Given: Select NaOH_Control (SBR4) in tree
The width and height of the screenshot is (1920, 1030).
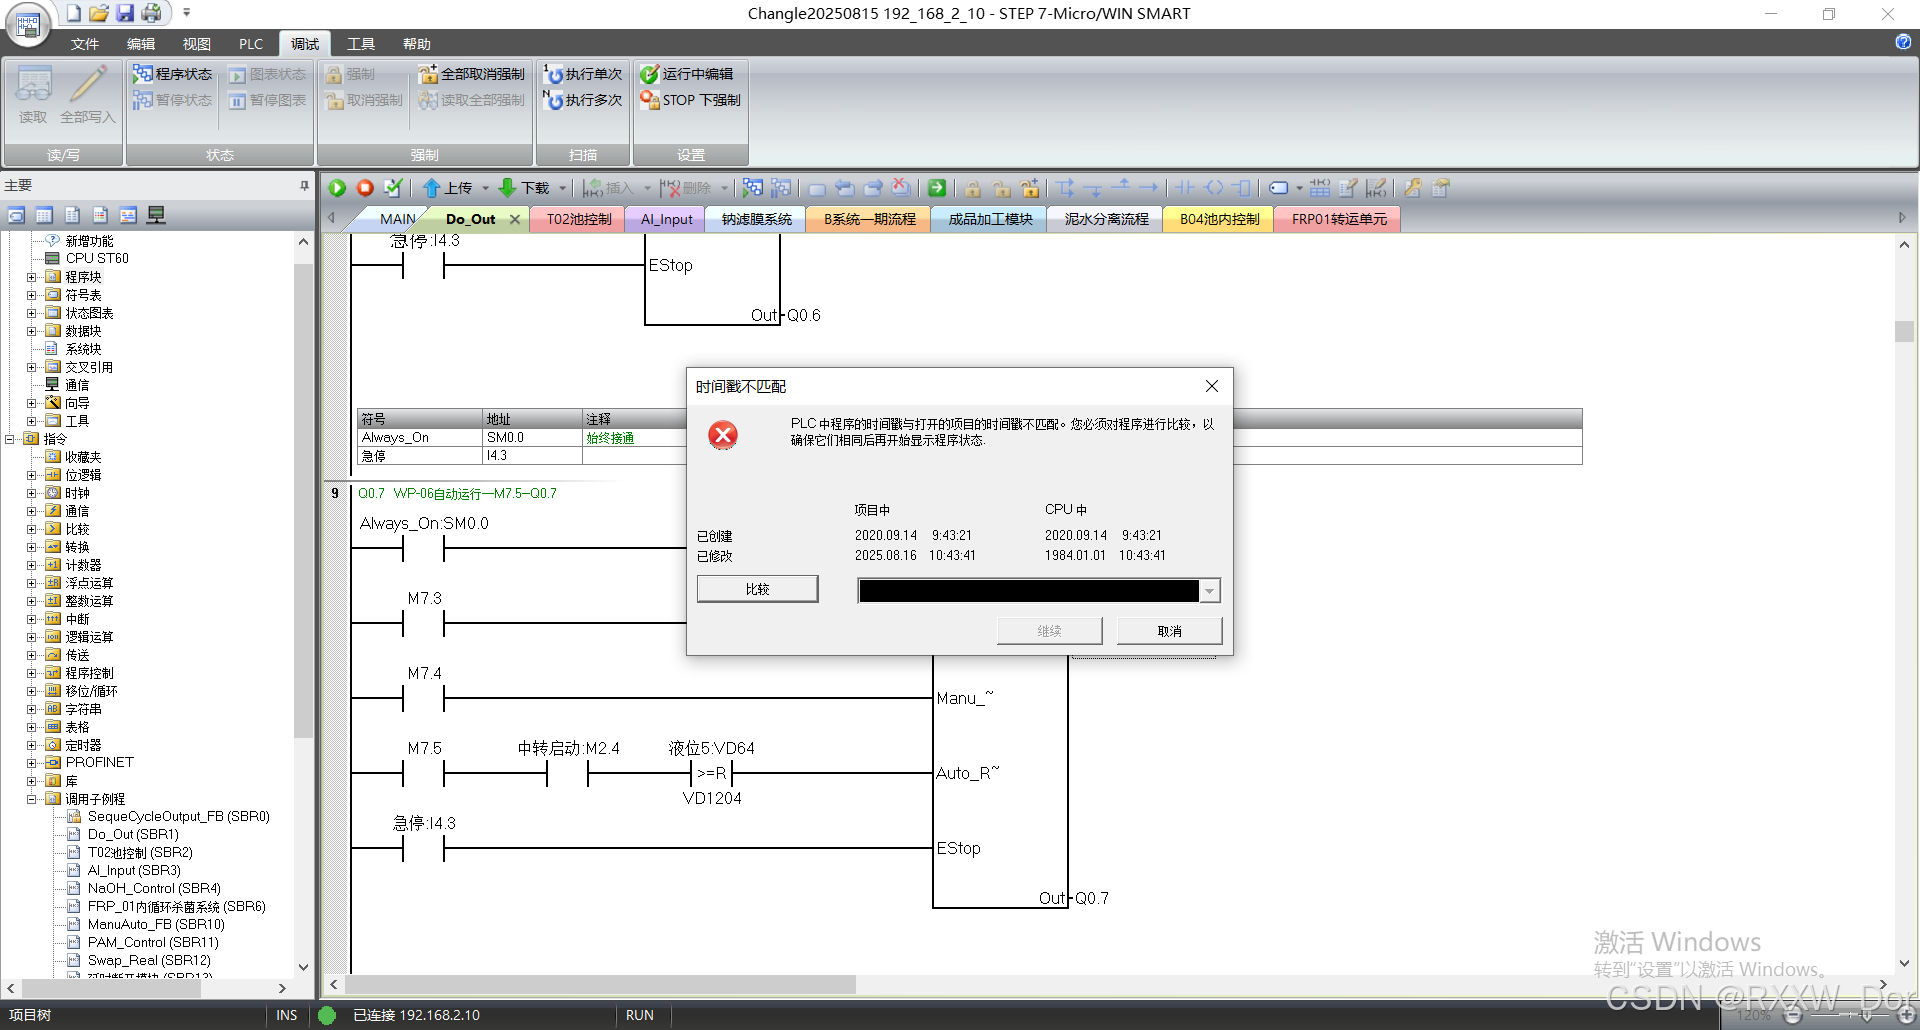Looking at the screenshot, I should (x=154, y=888).
